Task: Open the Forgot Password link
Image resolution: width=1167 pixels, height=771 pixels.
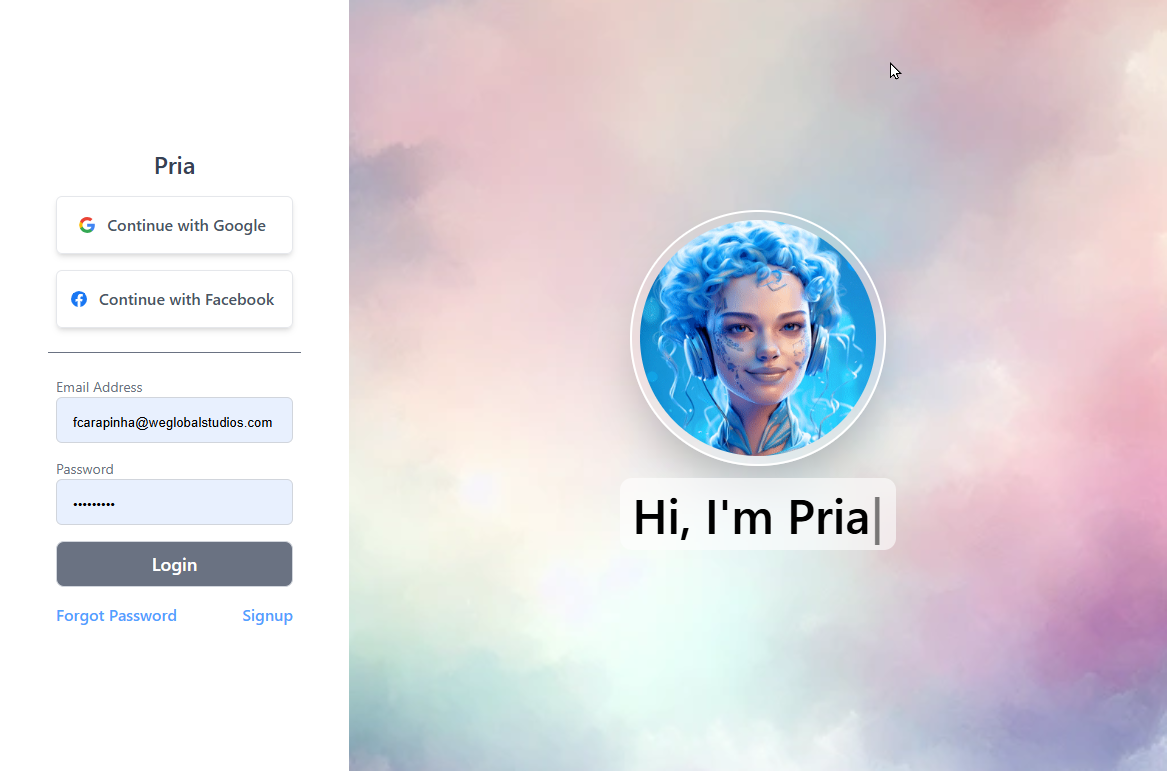Action: 116,615
